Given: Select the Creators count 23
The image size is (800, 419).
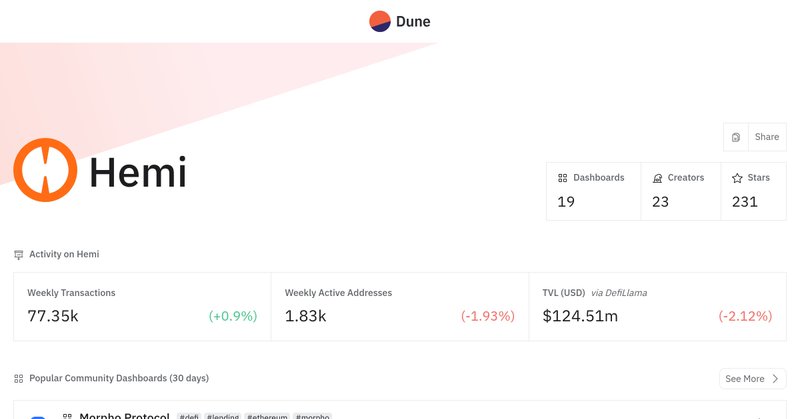Looking at the screenshot, I should [x=660, y=202].
